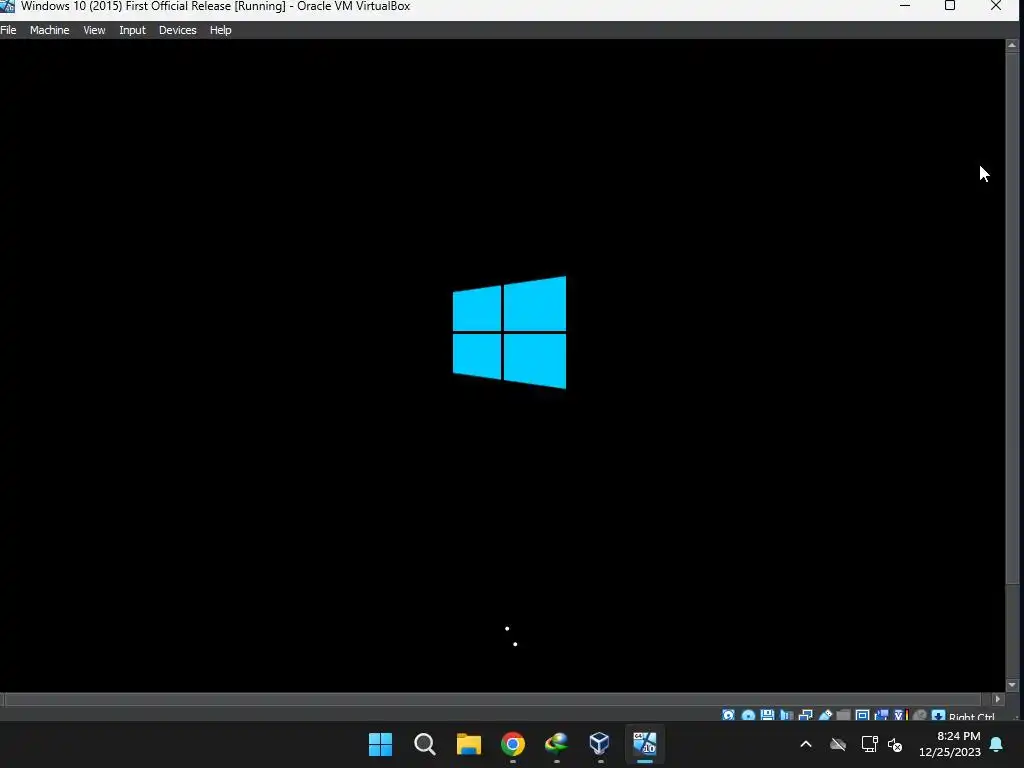Open File Explorer from the taskbar
Image resolution: width=1024 pixels, height=768 pixels.
(x=469, y=744)
